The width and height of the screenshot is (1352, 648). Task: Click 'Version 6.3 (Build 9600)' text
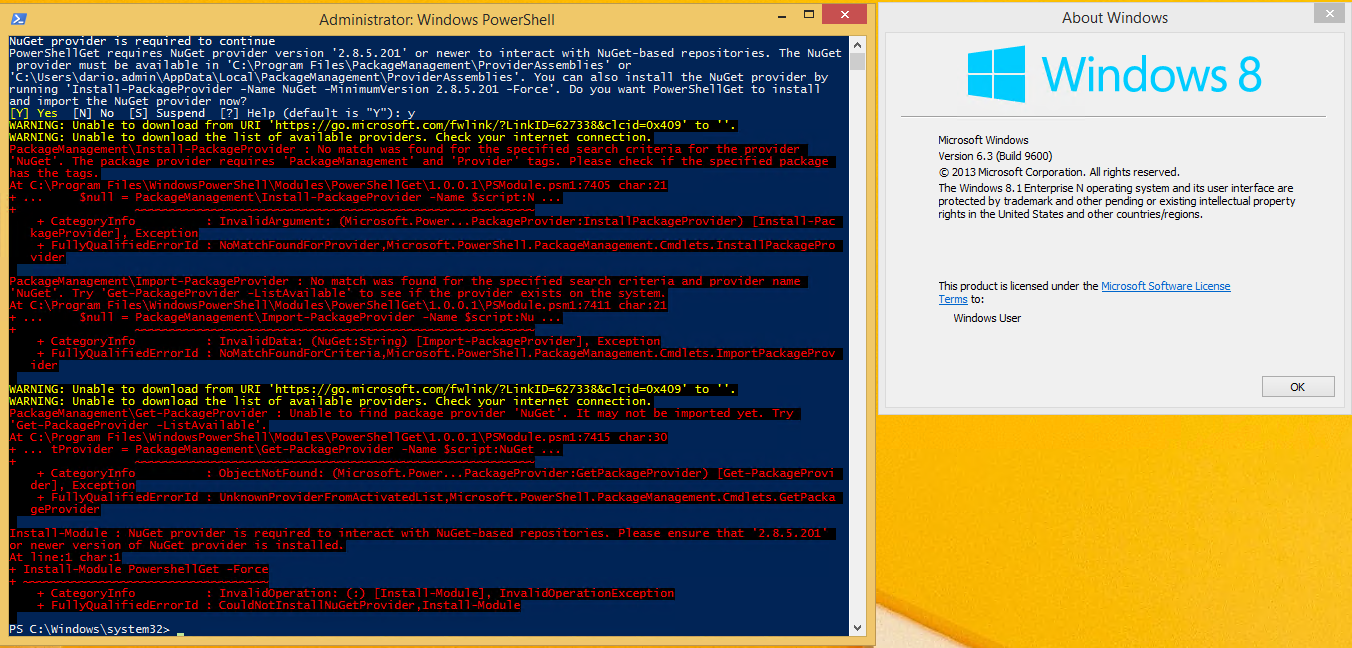pos(995,156)
